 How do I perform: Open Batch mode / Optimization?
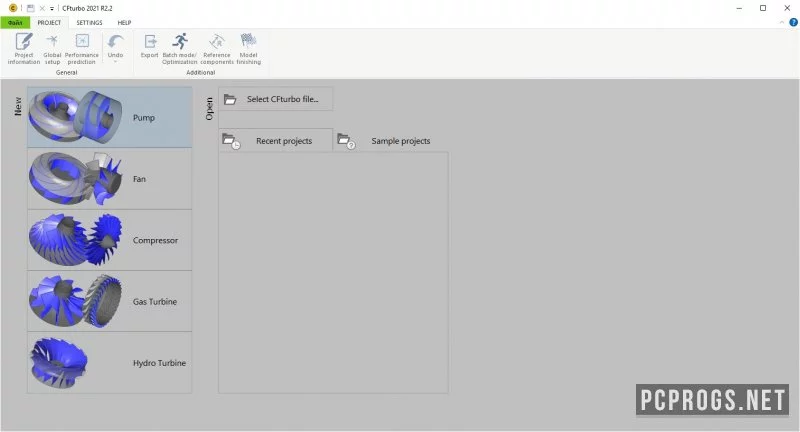(x=180, y=48)
